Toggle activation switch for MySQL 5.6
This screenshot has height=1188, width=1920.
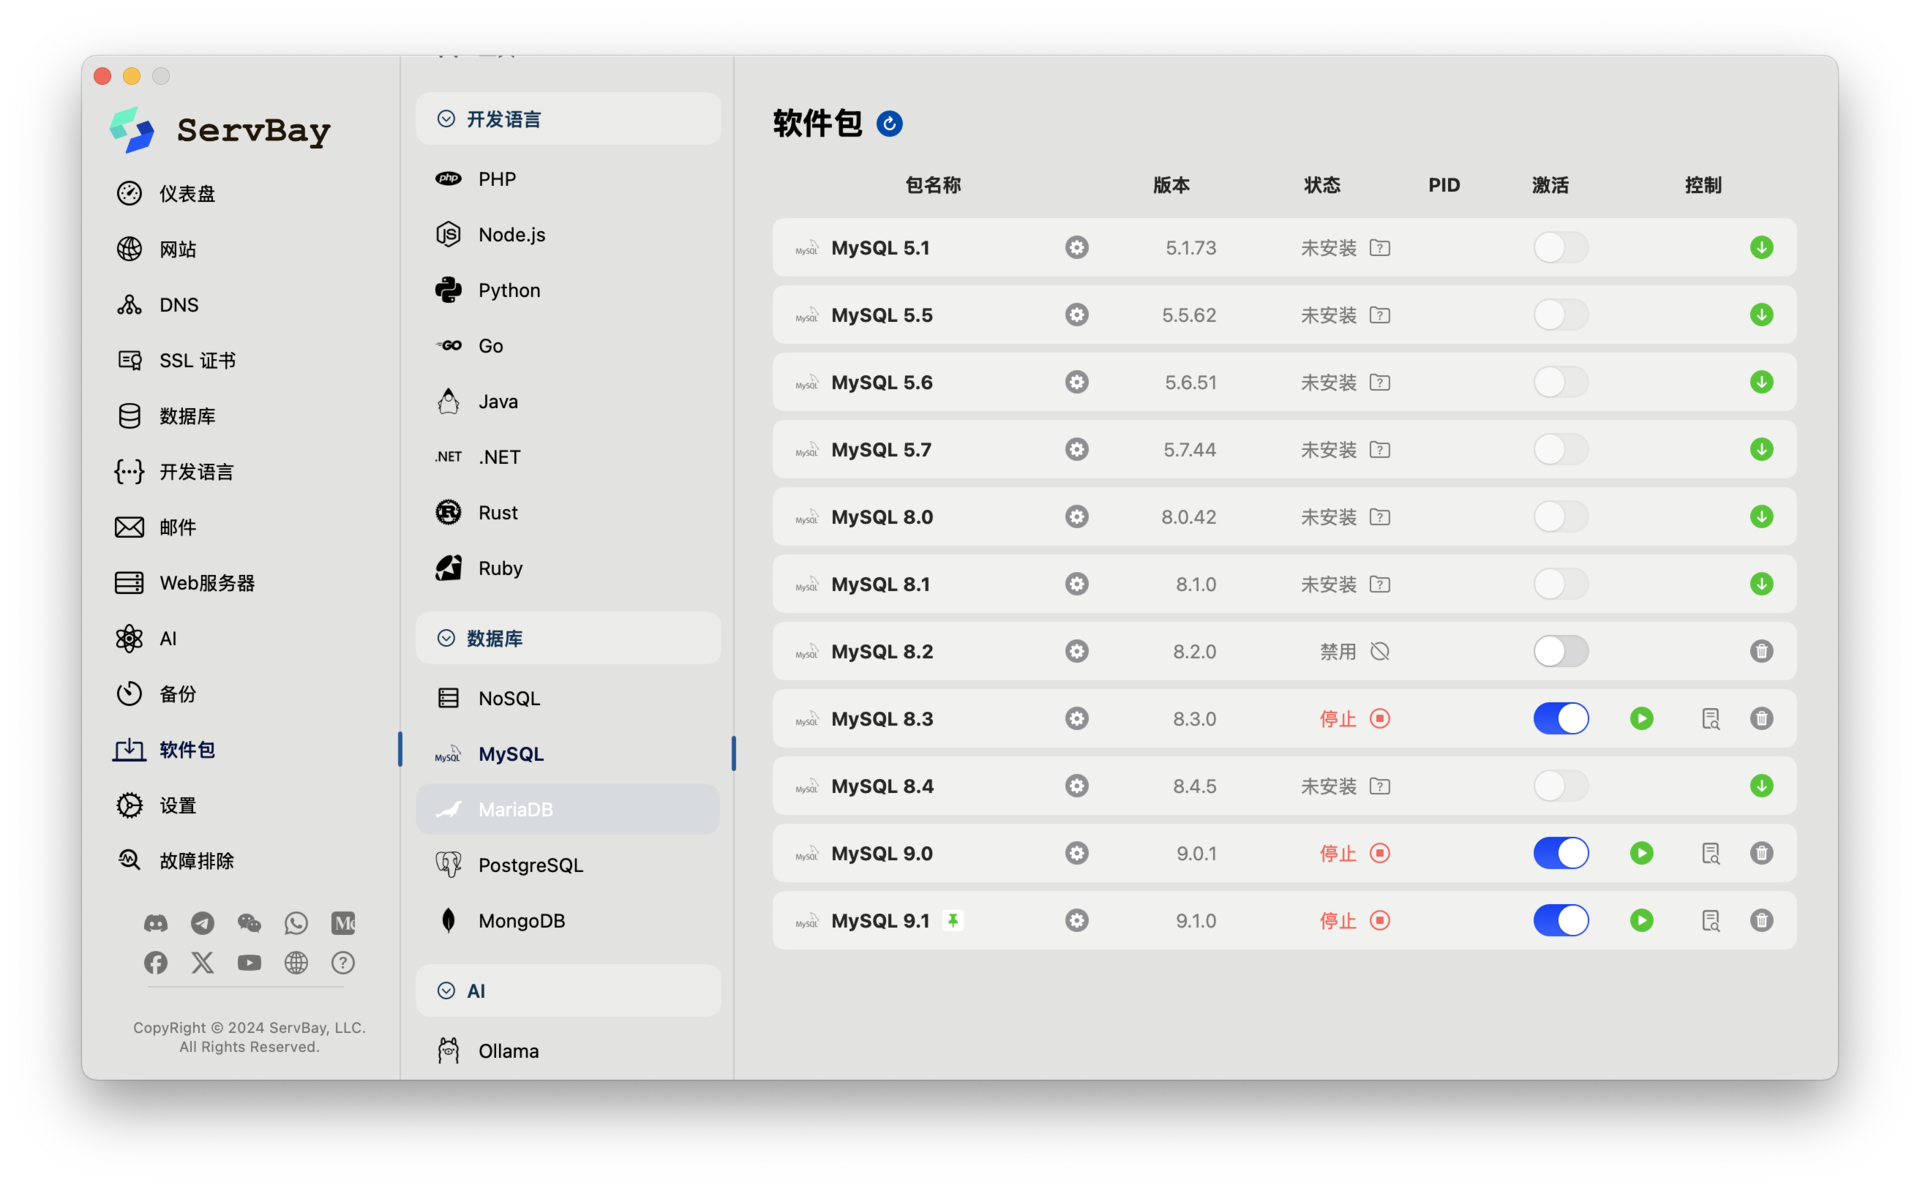click(1560, 382)
